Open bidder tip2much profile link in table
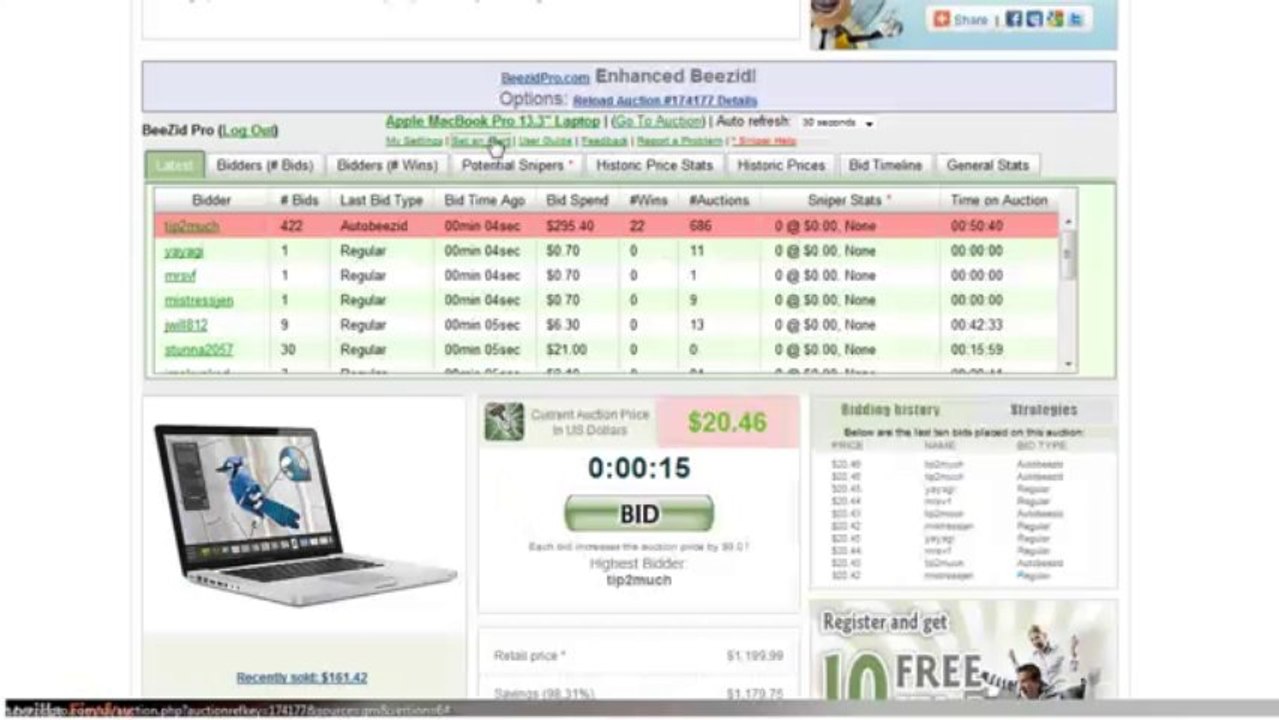Viewport: 1279px width, 720px height. [x=191, y=226]
